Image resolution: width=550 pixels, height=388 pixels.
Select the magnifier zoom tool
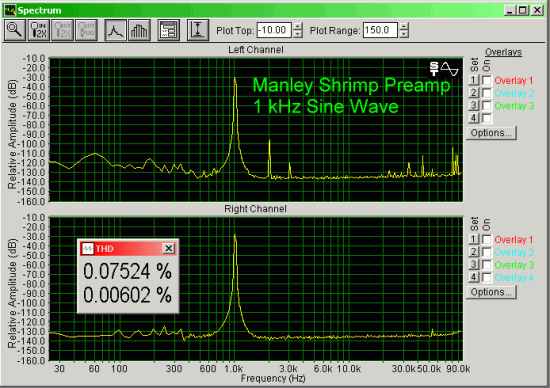point(15,30)
